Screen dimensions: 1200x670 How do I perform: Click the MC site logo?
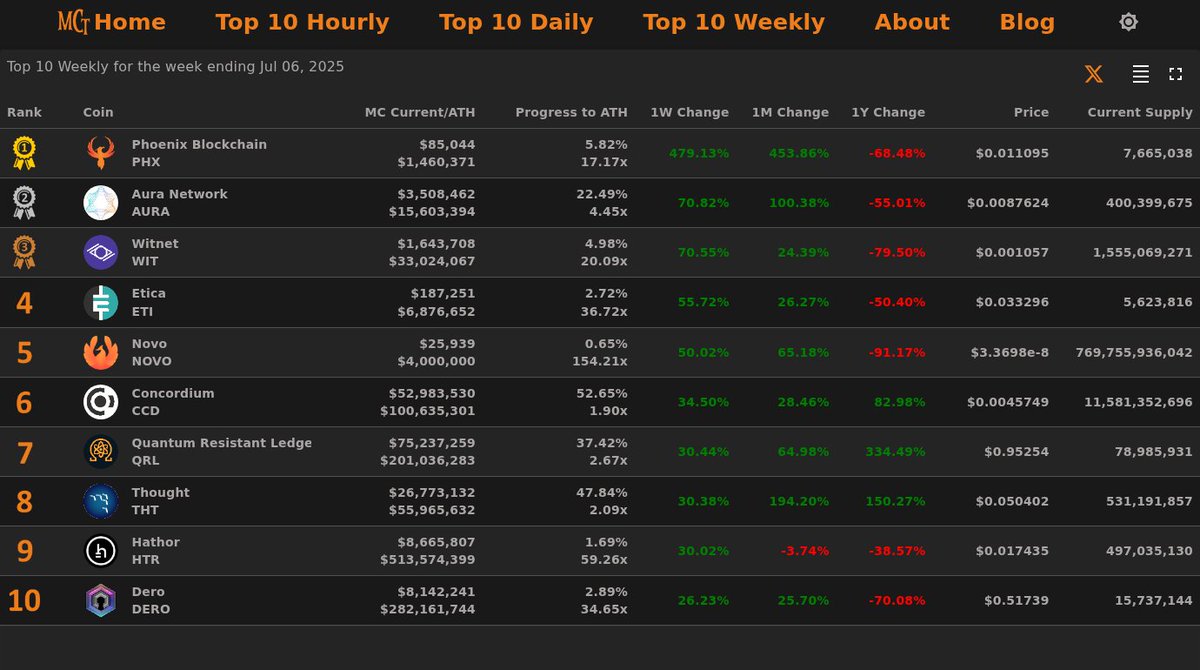[x=74, y=22]
